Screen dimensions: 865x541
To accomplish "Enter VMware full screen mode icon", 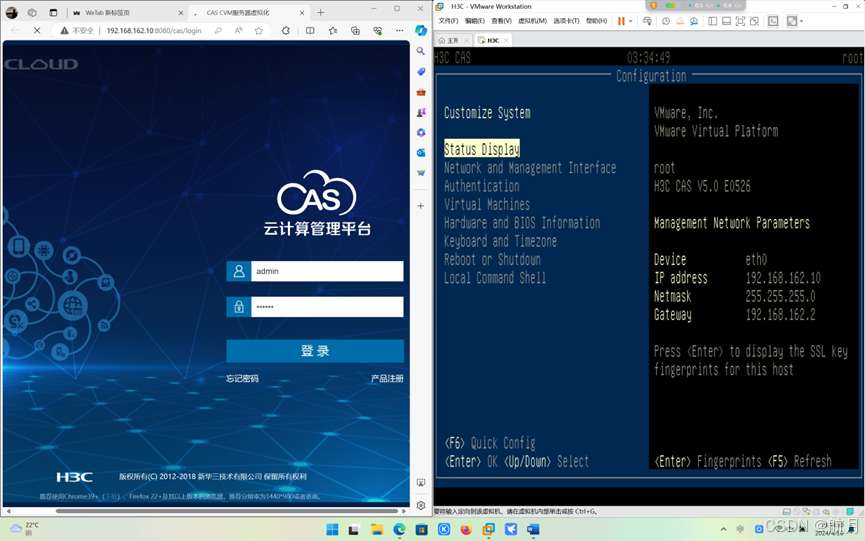I will click(740, 21).
